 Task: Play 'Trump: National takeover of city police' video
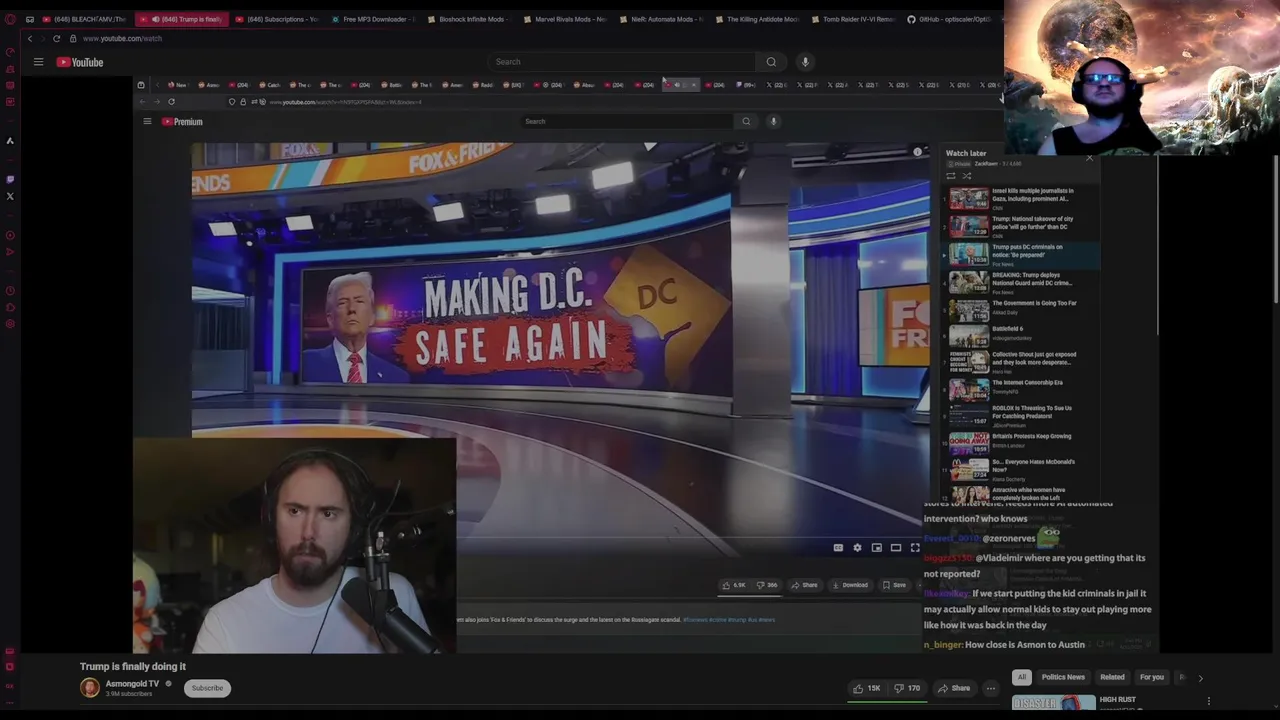tap(1020, 226)
